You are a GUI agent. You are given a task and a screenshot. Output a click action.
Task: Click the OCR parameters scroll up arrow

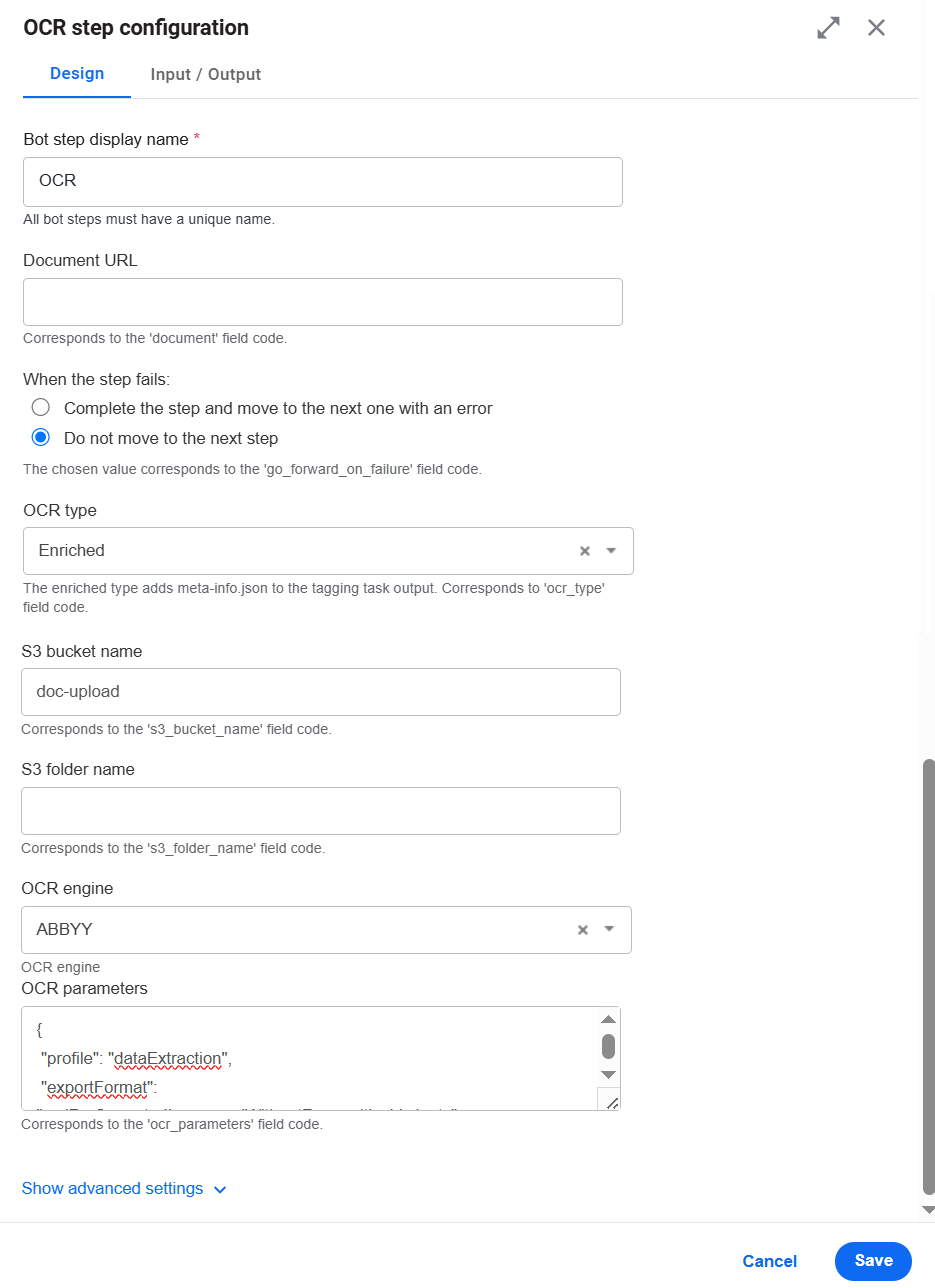coord(608,1019)
